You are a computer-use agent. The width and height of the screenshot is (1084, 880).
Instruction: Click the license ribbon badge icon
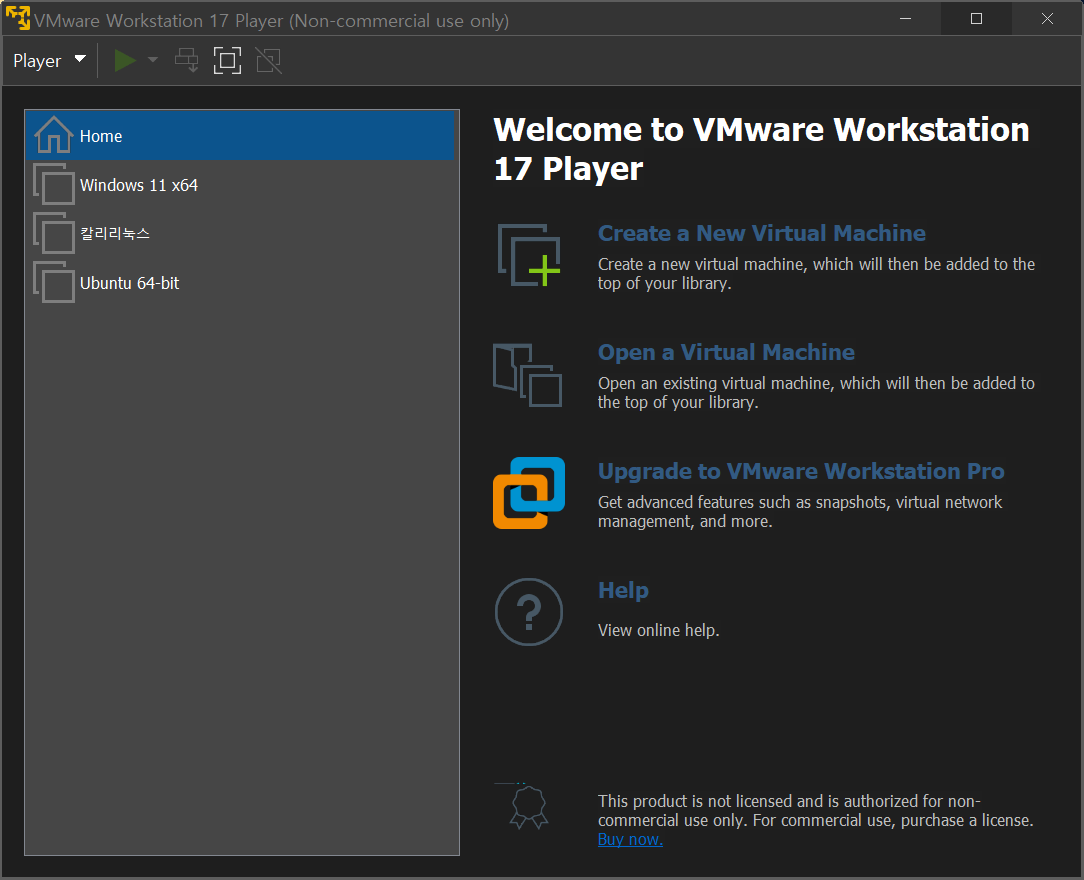529,807
